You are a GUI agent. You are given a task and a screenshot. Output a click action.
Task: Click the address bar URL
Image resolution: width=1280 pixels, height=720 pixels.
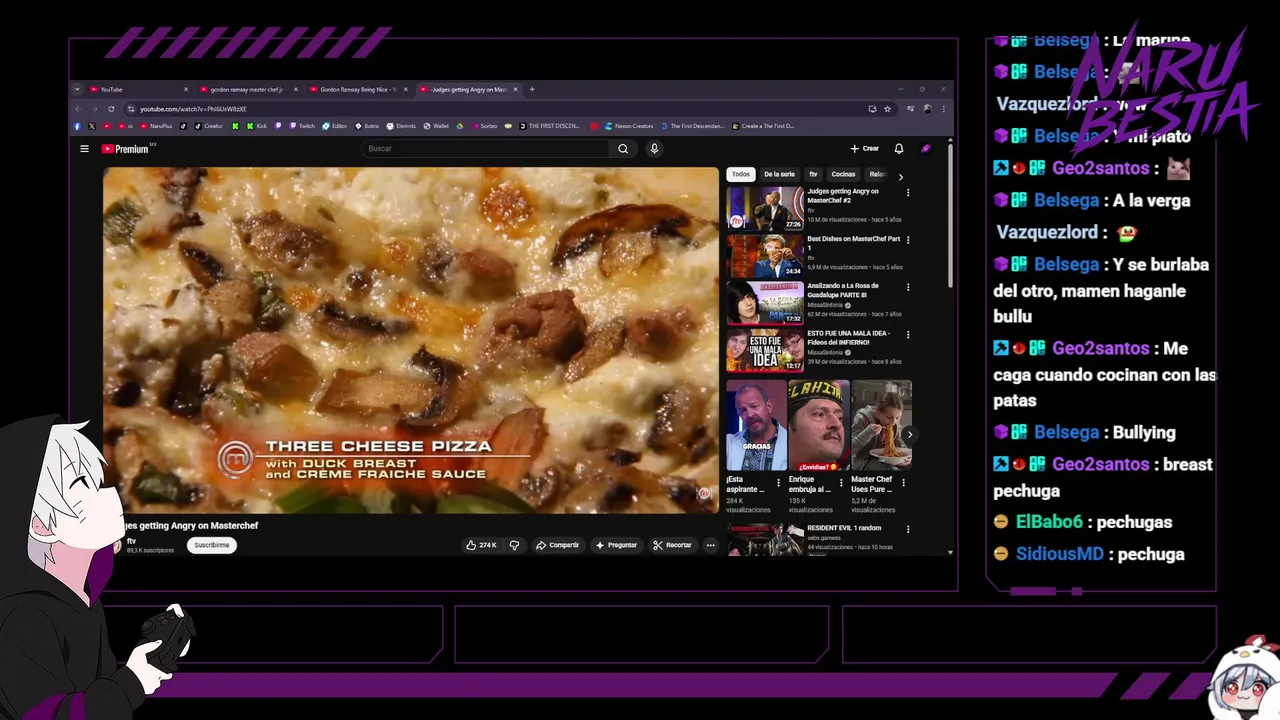(x=193, y=109)
